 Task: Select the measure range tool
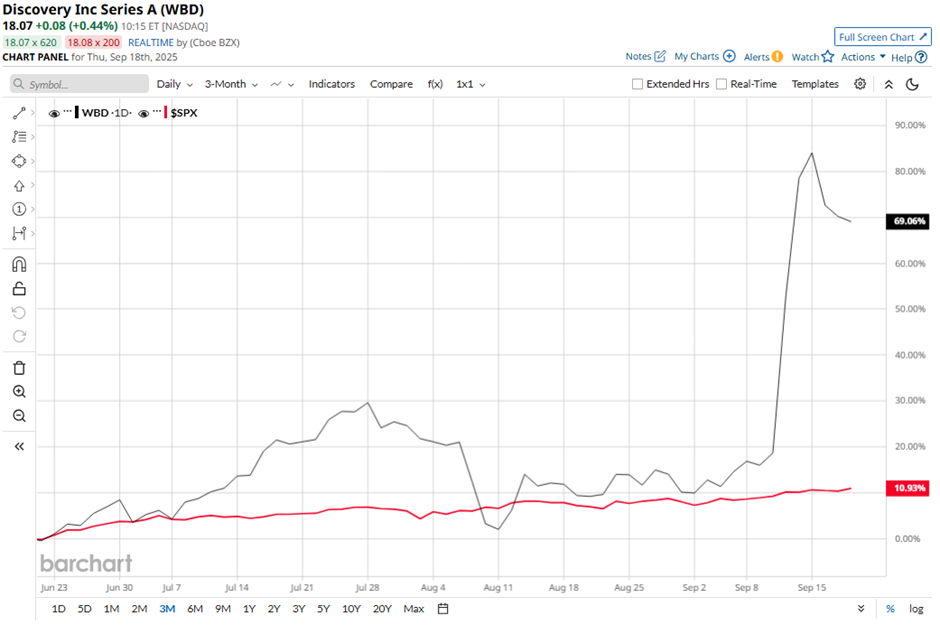19,233
